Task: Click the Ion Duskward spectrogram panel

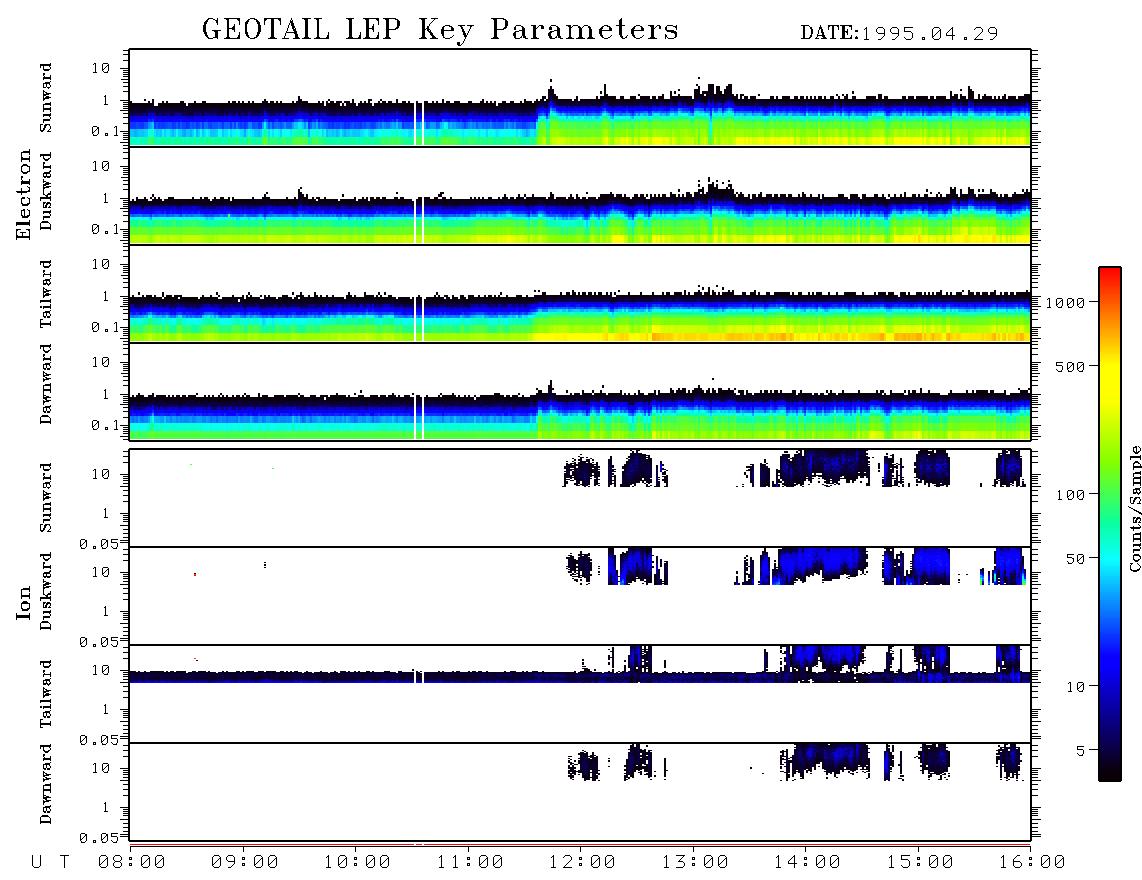Action: 580,596
